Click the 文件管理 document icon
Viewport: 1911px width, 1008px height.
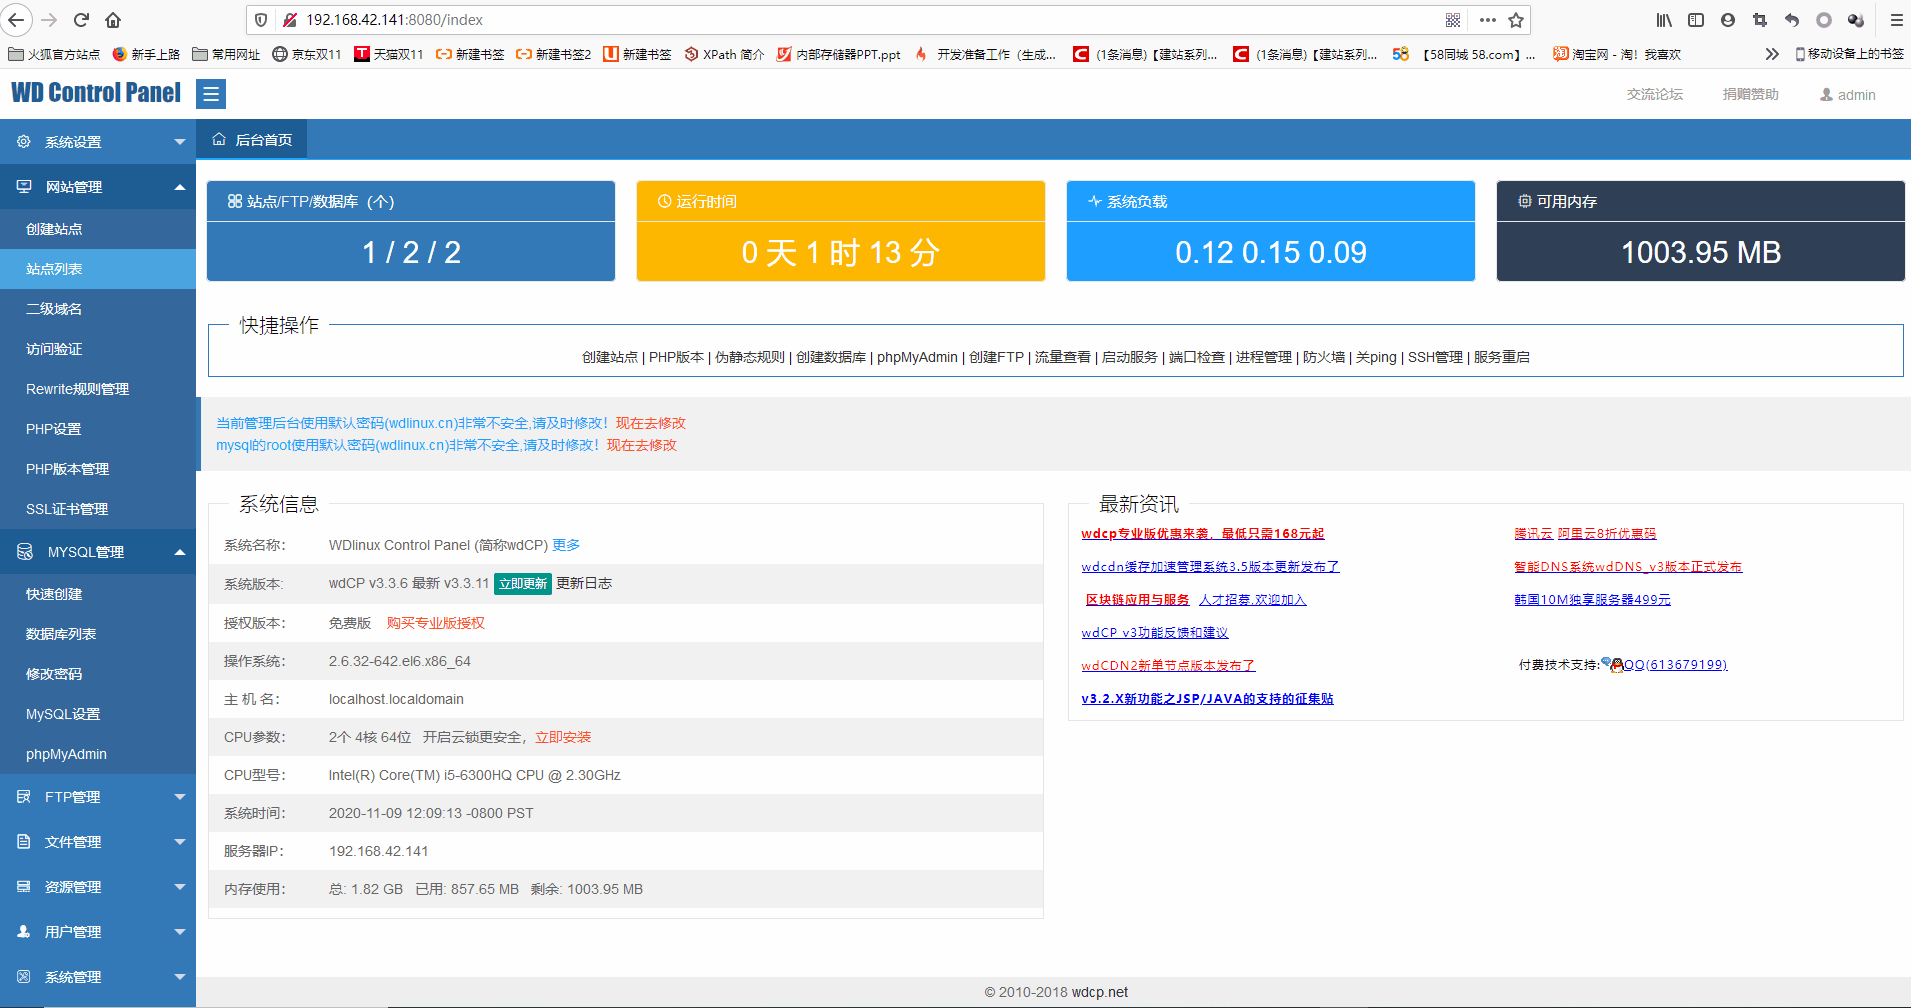[24, 842]
